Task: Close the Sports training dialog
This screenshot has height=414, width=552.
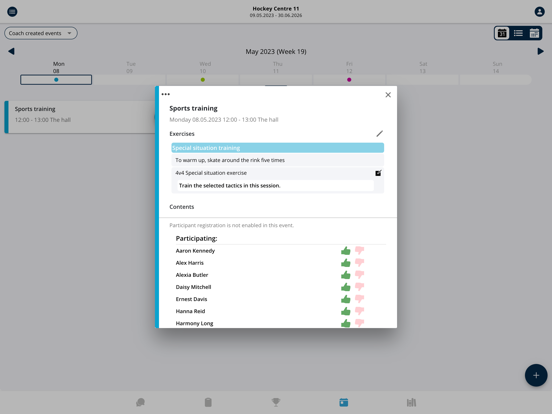Action: pyautogui.click(x=388, y=95)
